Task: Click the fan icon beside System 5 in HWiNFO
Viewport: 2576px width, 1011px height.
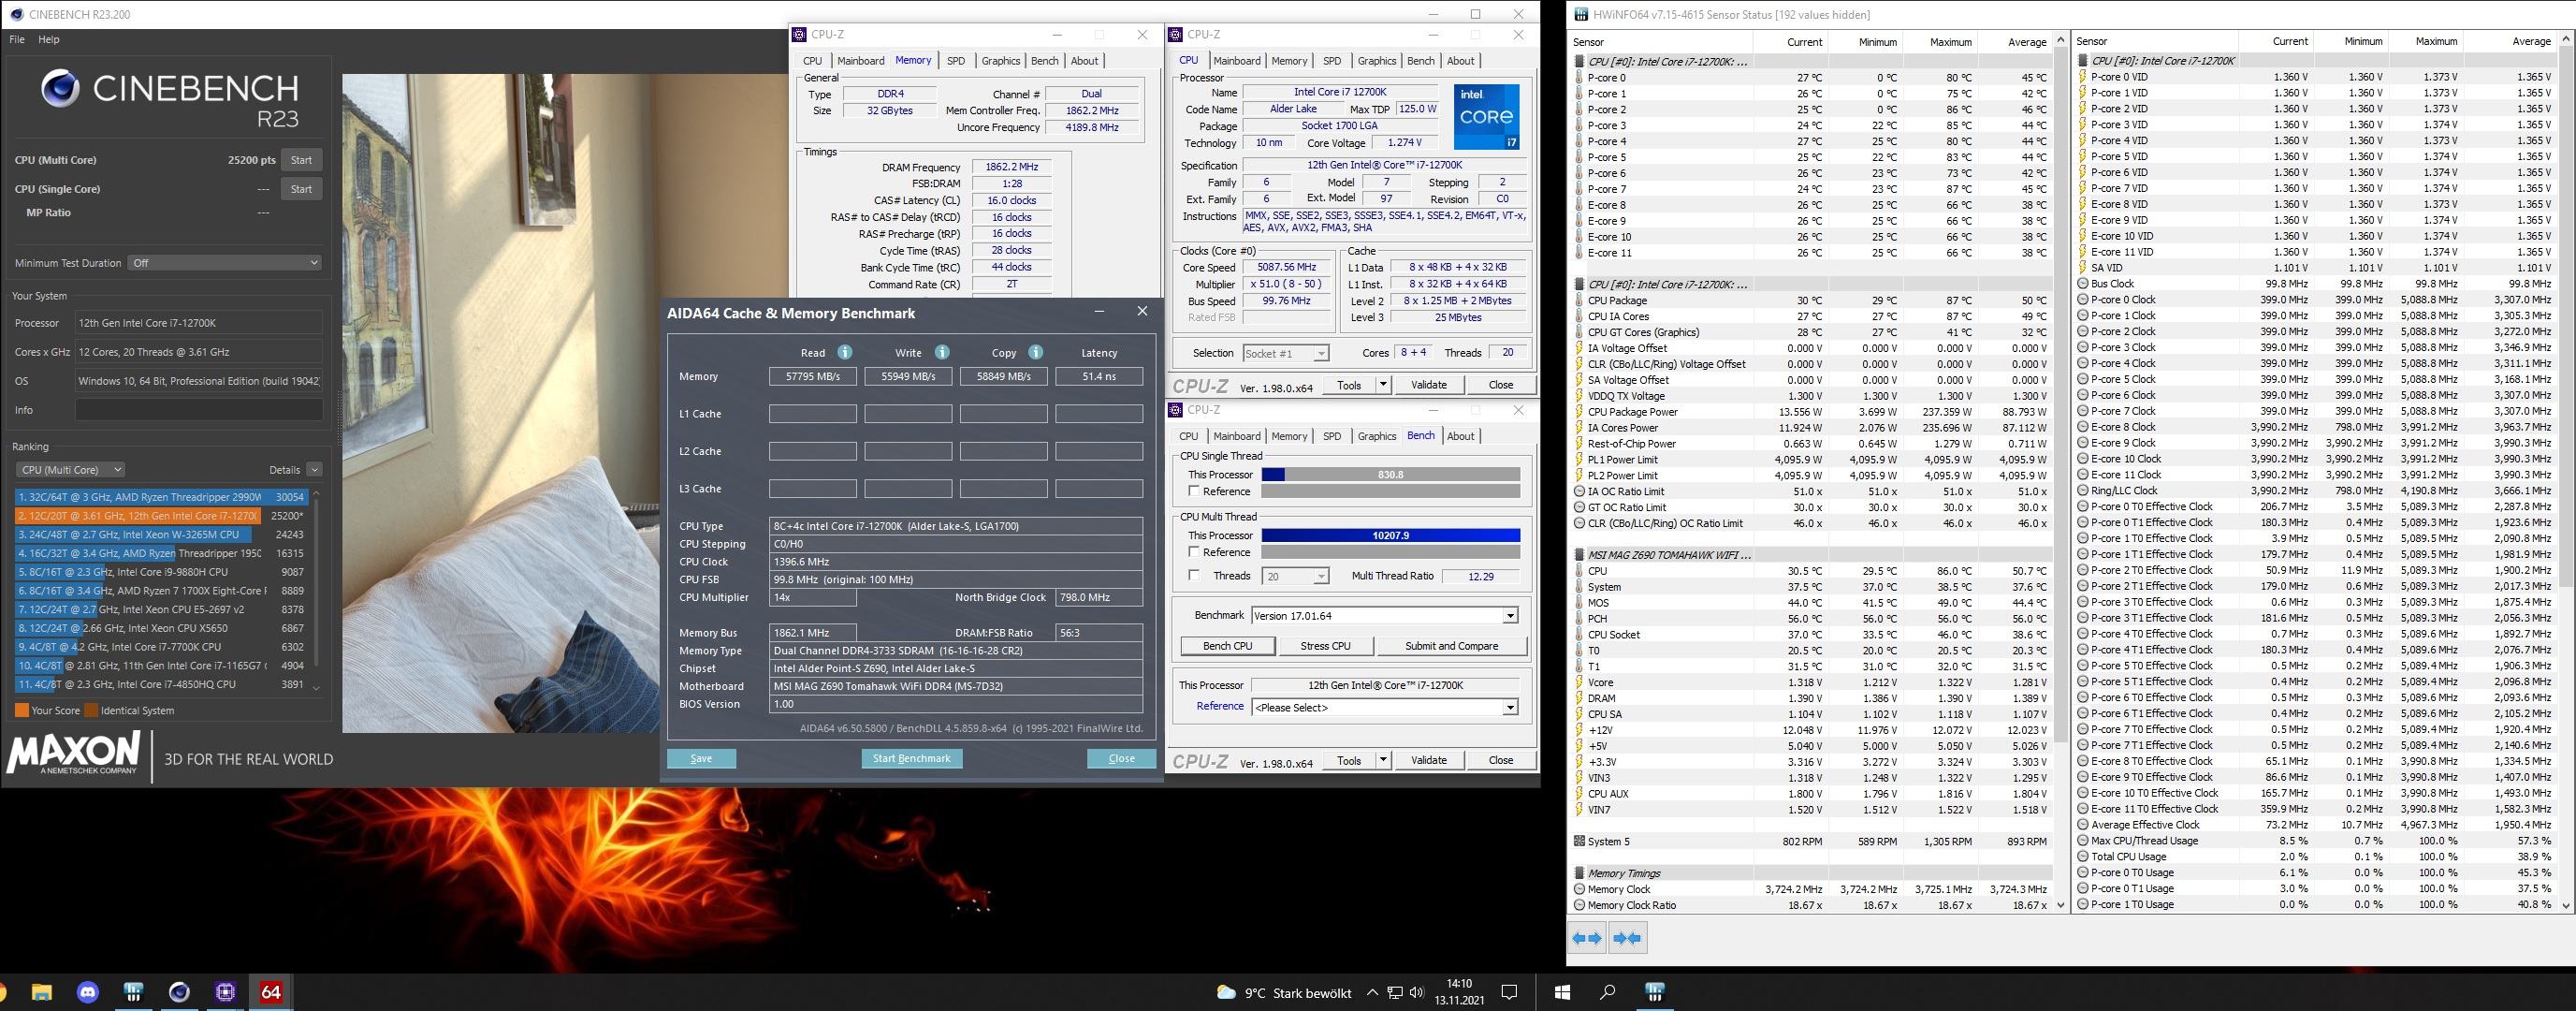Action: (x=1579, y=841)
